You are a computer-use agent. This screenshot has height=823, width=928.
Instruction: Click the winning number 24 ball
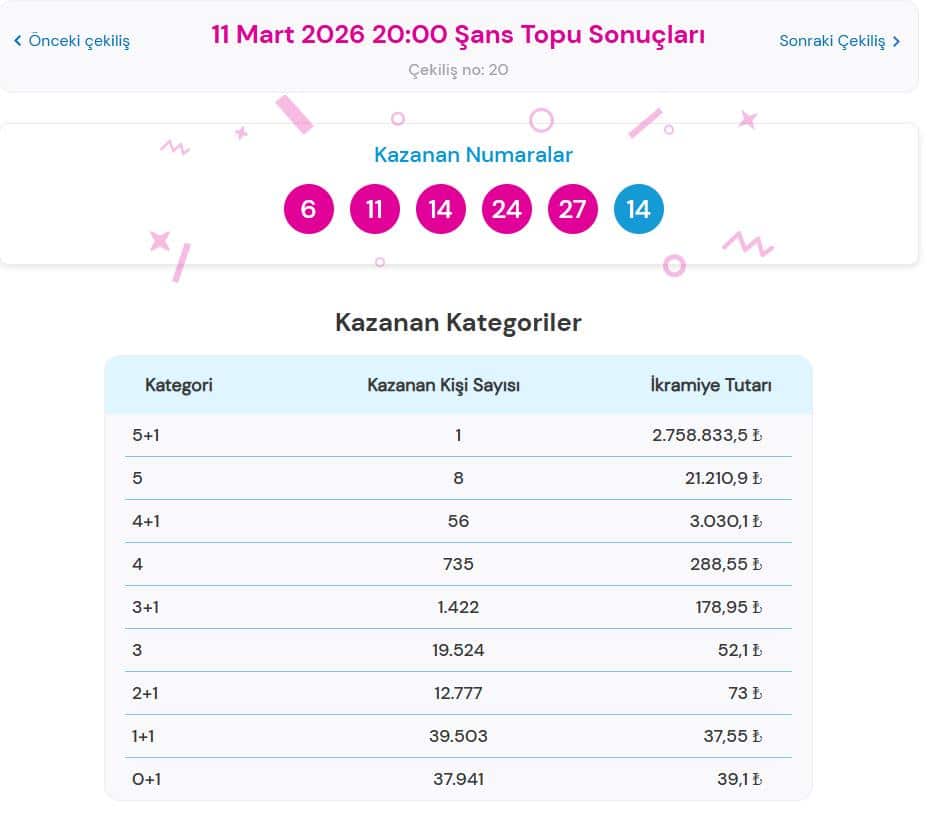[x=506, y=209]
